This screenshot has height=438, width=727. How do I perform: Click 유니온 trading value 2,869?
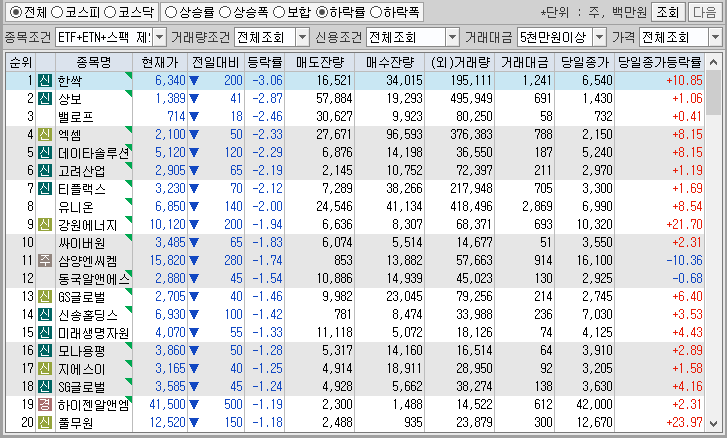click(537, 207)
